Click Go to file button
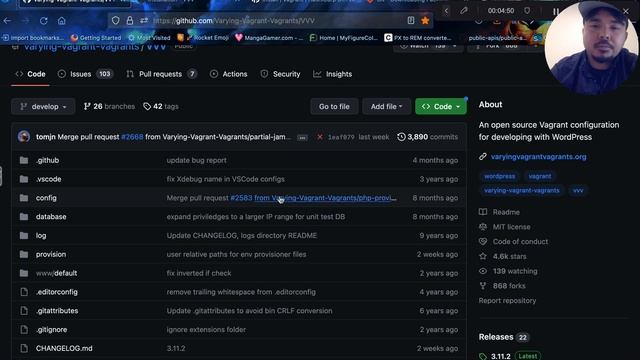 click(334, 107)
